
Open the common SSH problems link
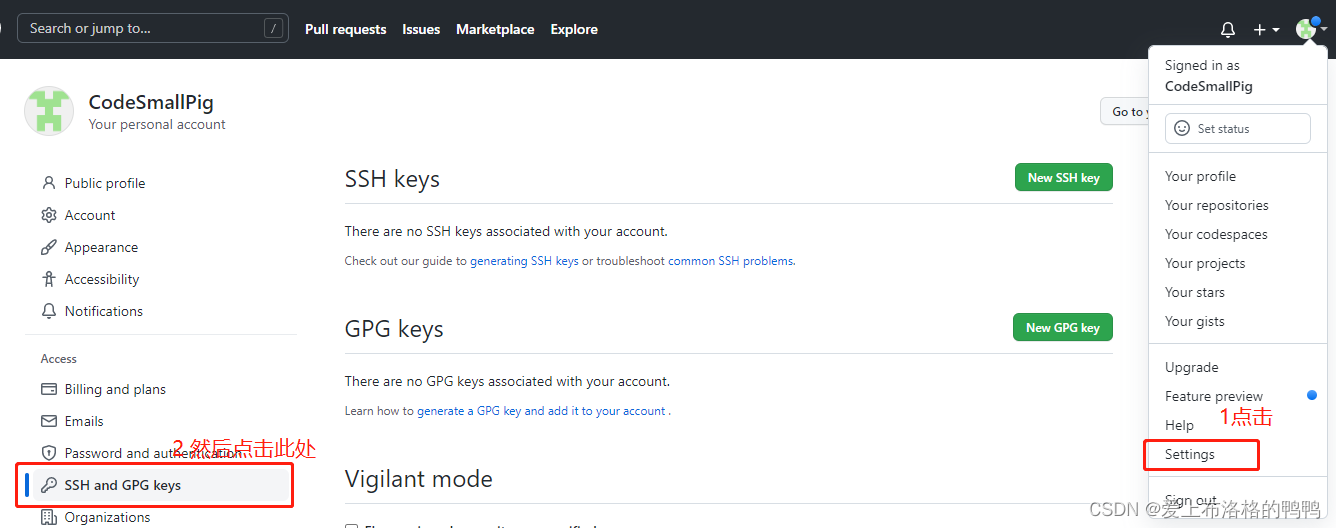tap(731, 261)
